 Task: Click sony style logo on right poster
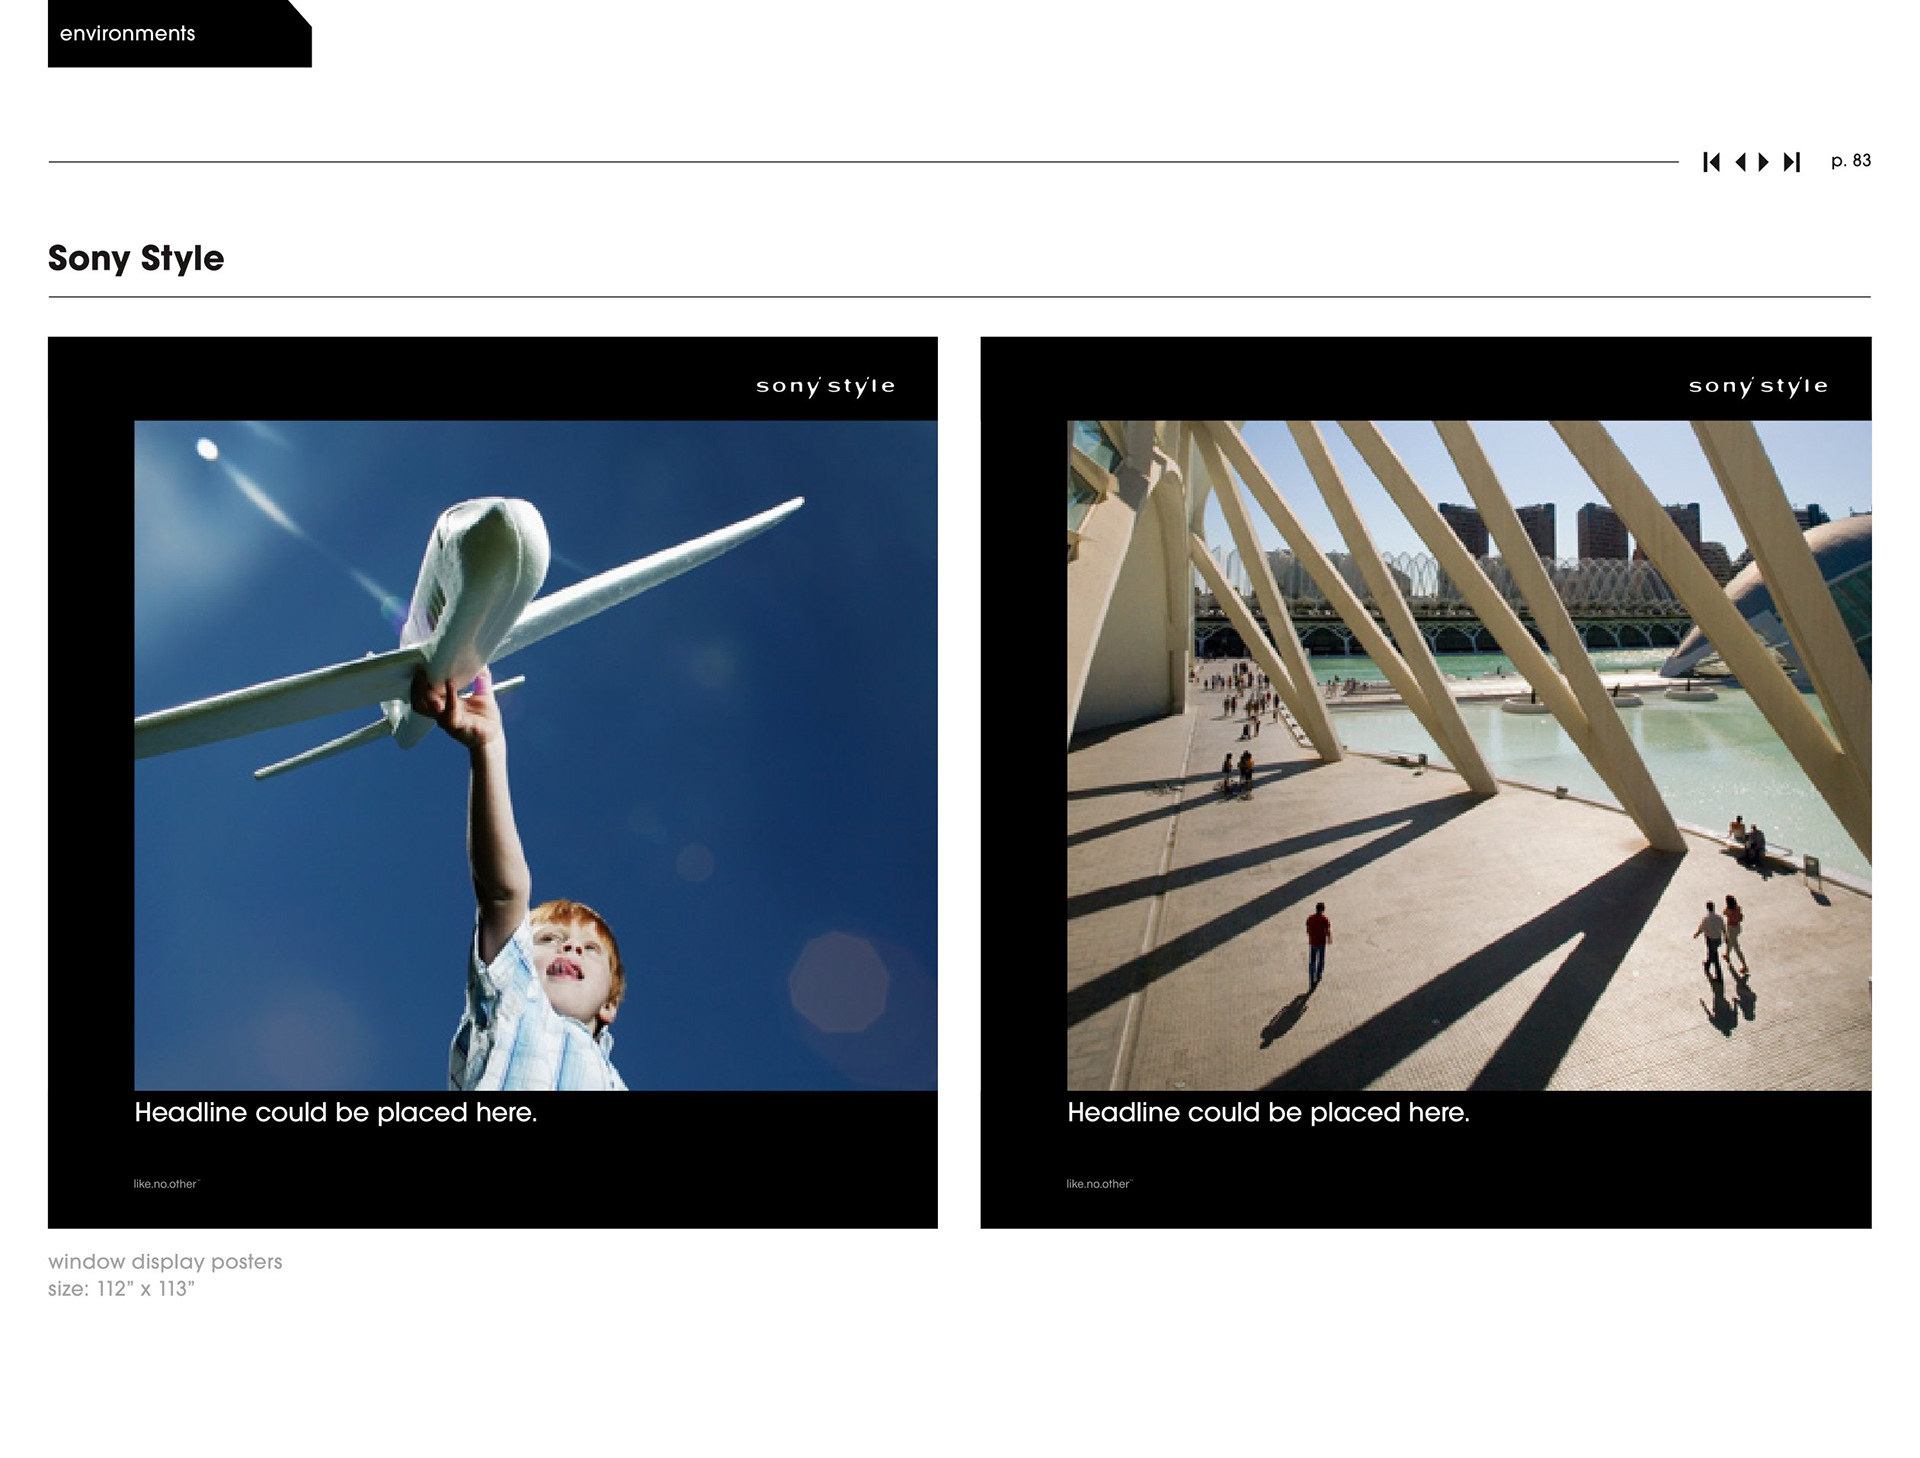pos(1758,386)
